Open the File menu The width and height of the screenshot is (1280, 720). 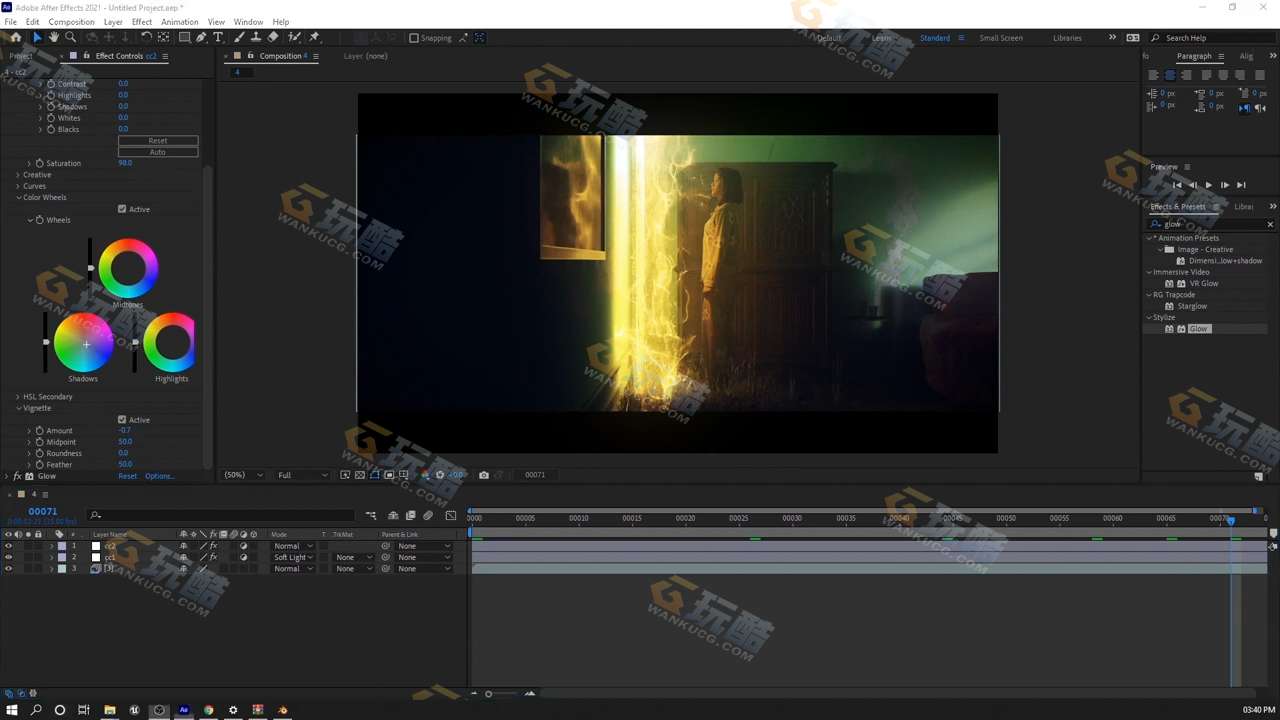click(x=10, y=21)
